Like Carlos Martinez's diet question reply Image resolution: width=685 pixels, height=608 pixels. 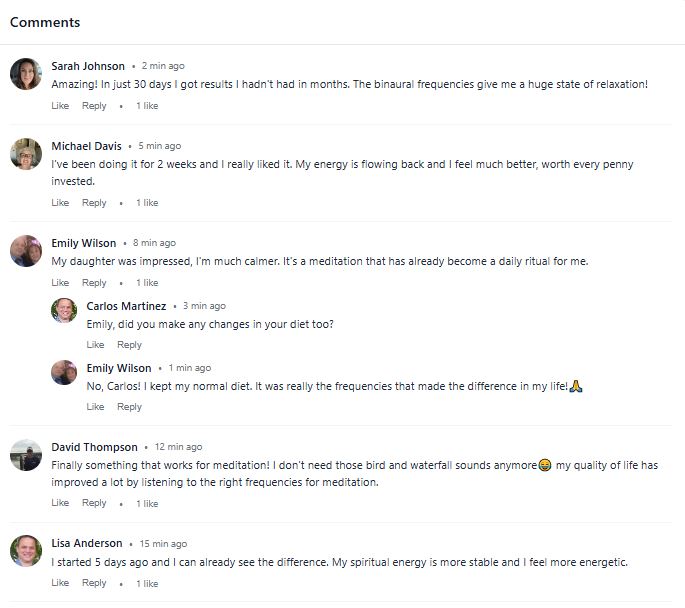pos(95,345)
